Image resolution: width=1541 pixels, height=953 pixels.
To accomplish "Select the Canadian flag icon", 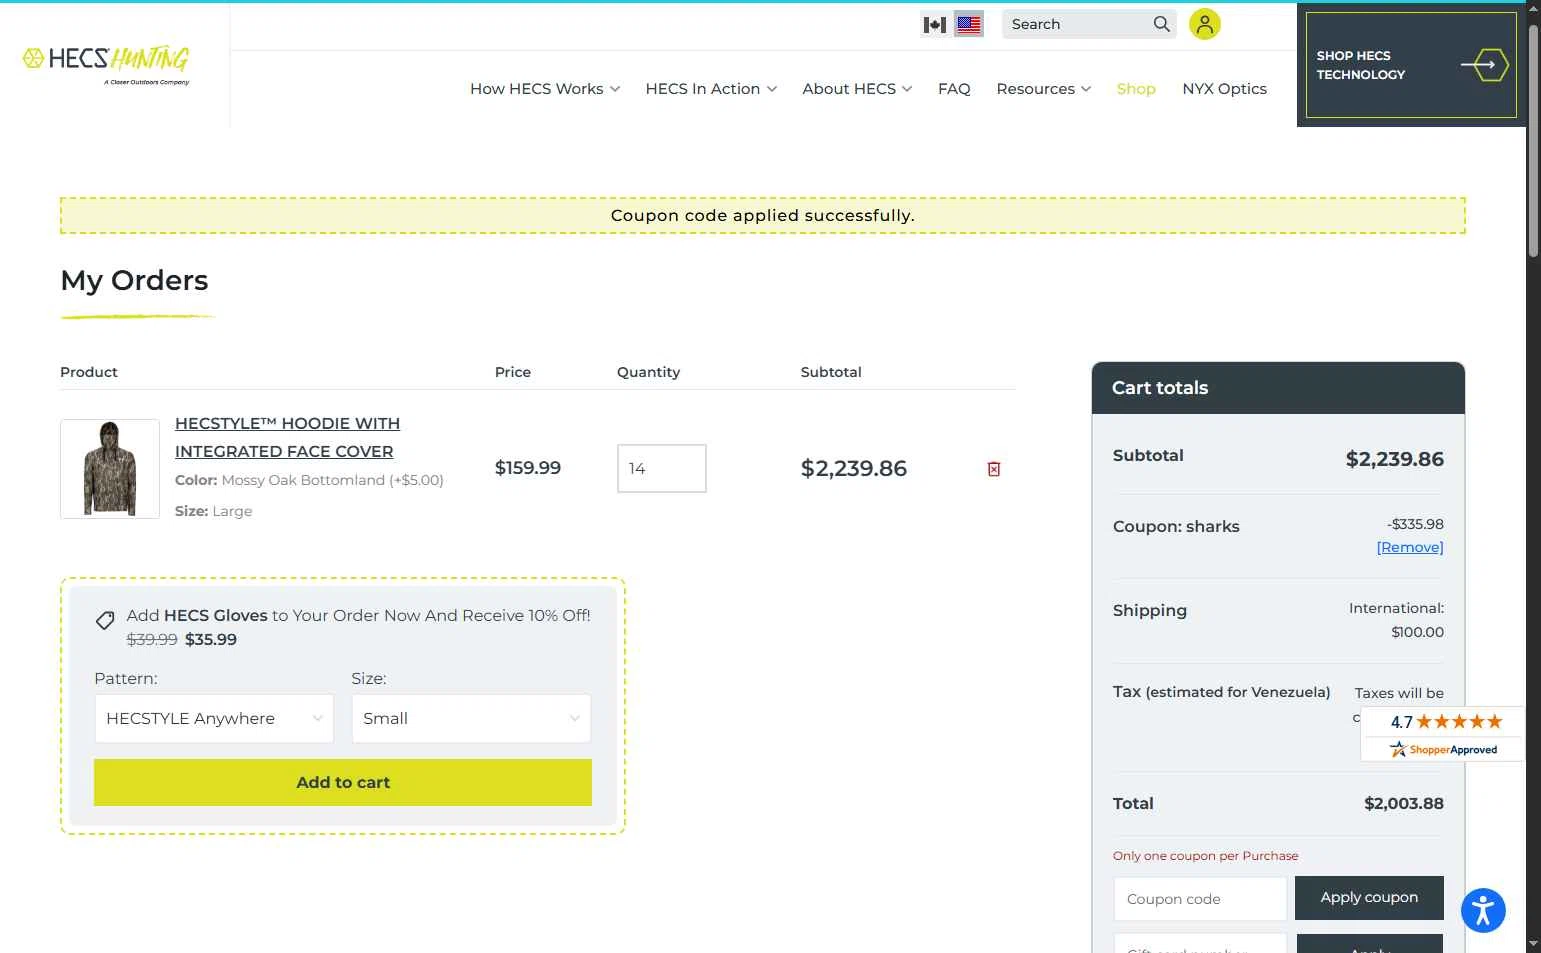I will pos(935,24).
